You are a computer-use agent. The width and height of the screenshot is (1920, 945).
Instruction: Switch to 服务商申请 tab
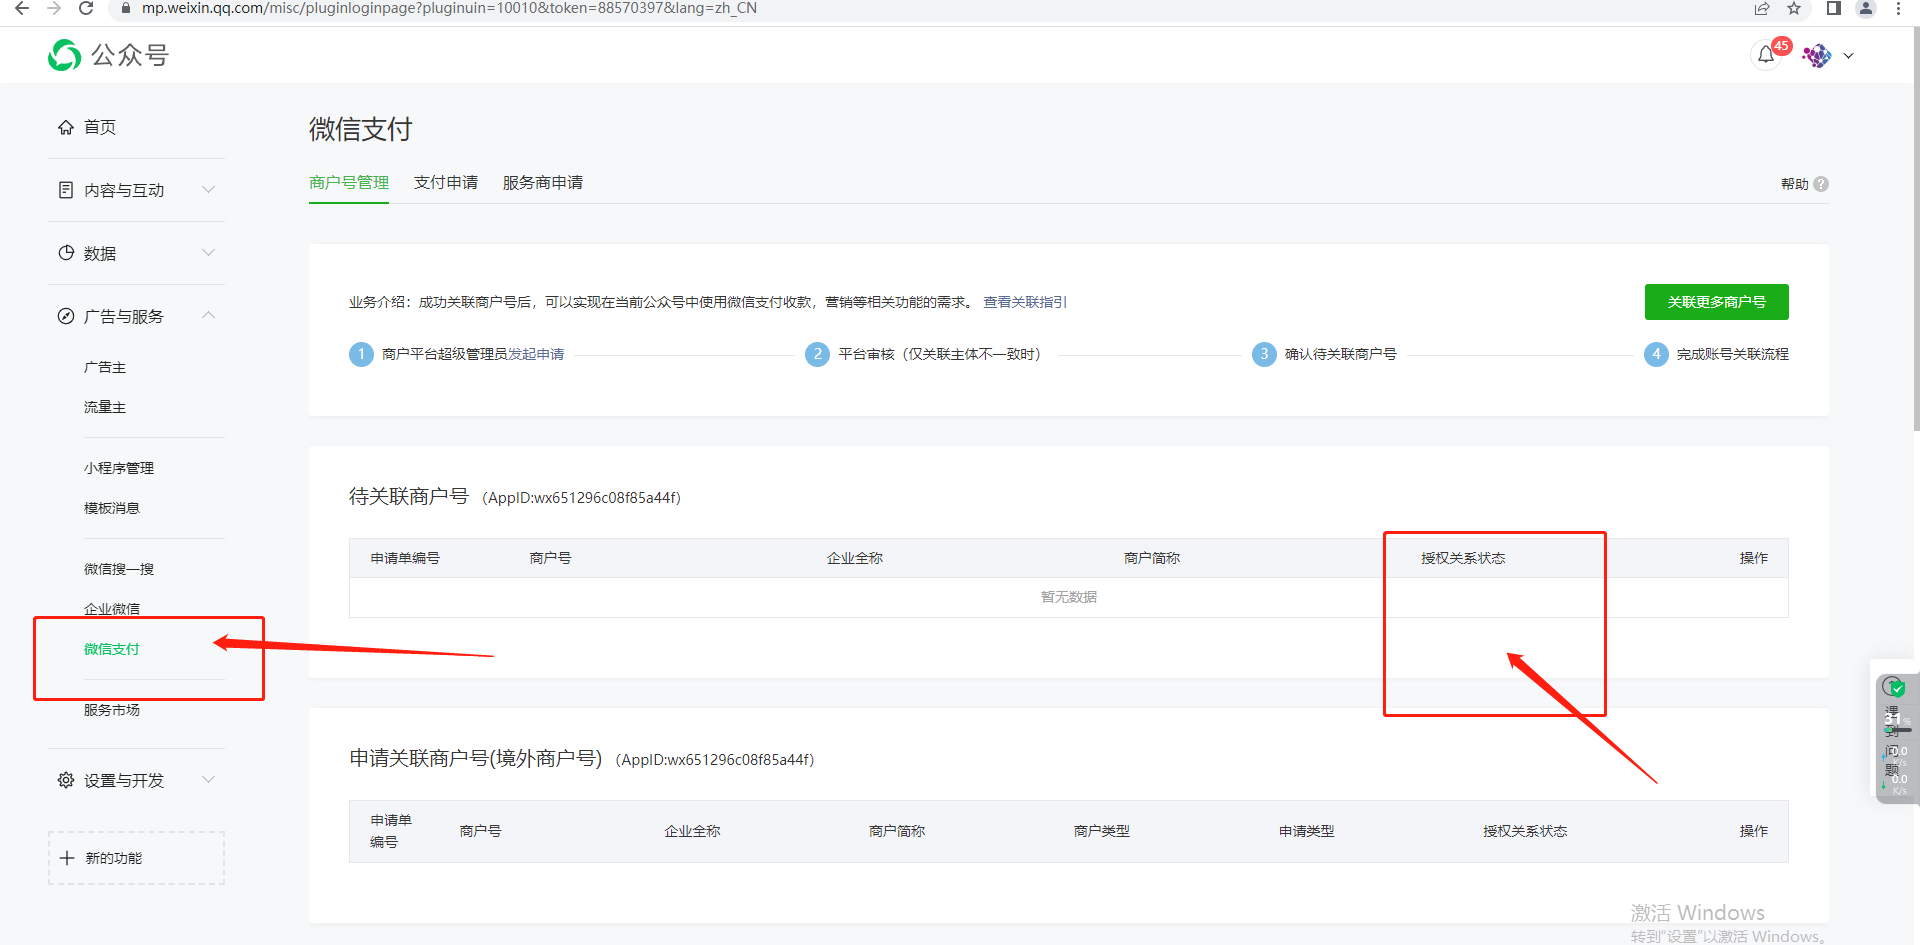tap(543, 183)
